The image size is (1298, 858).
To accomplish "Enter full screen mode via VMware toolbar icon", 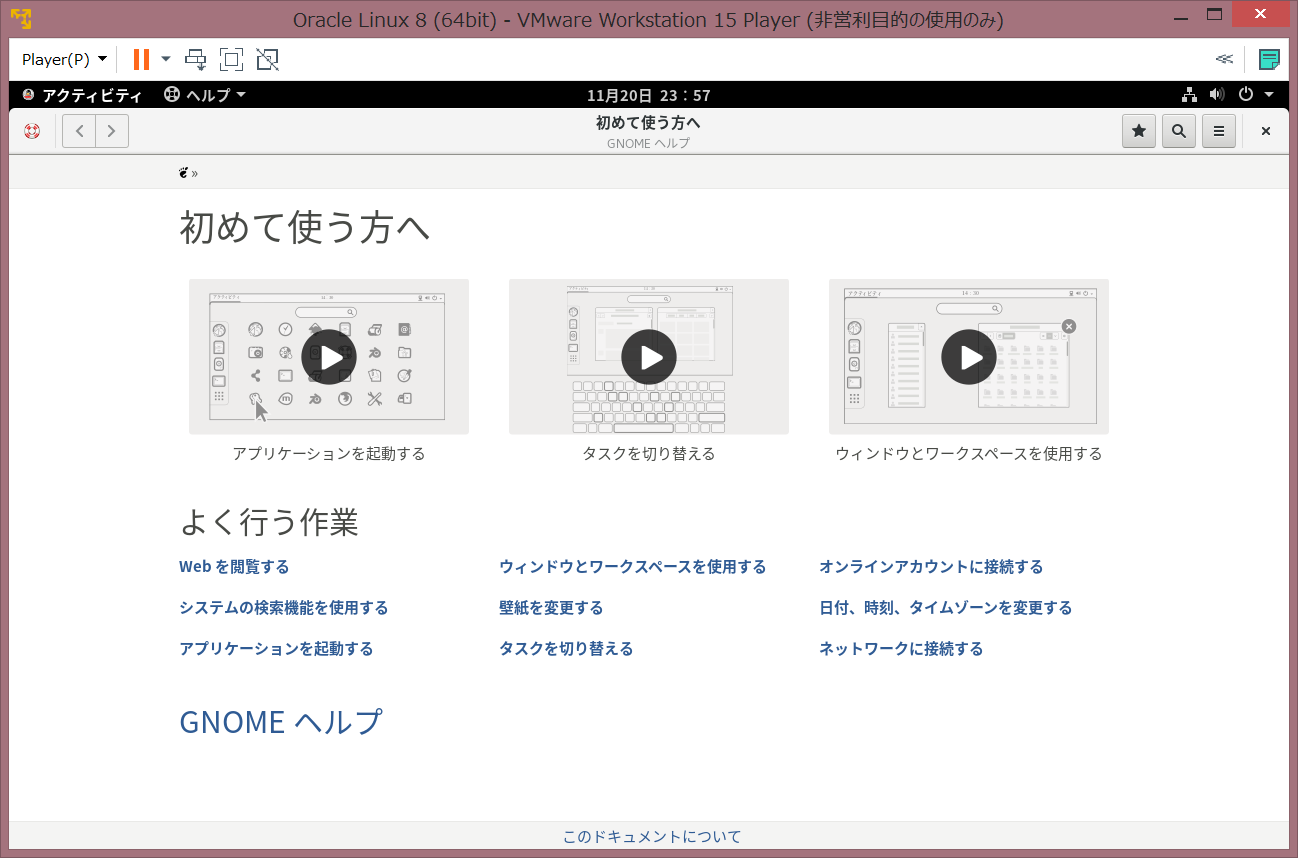I will point(231,59).
